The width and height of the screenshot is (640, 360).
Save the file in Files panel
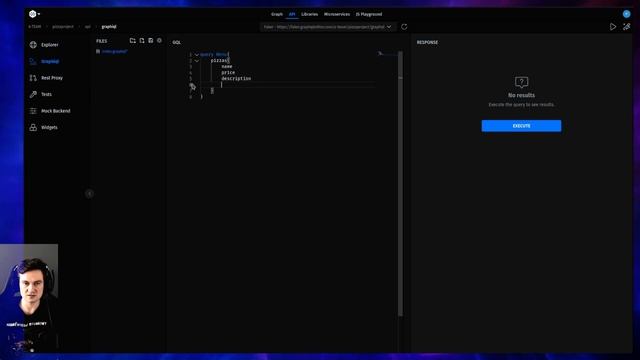click(x=151, y=40)
